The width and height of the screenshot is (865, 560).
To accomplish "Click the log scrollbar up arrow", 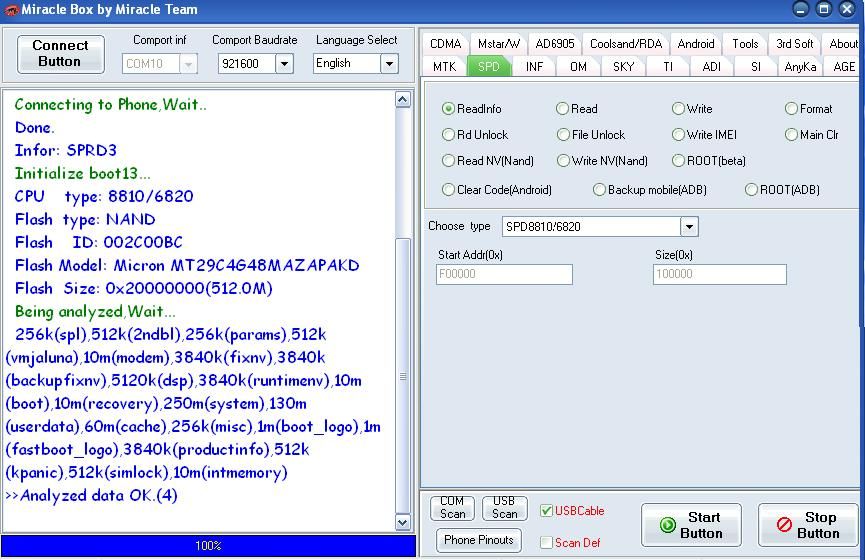I will coord(403,99).
